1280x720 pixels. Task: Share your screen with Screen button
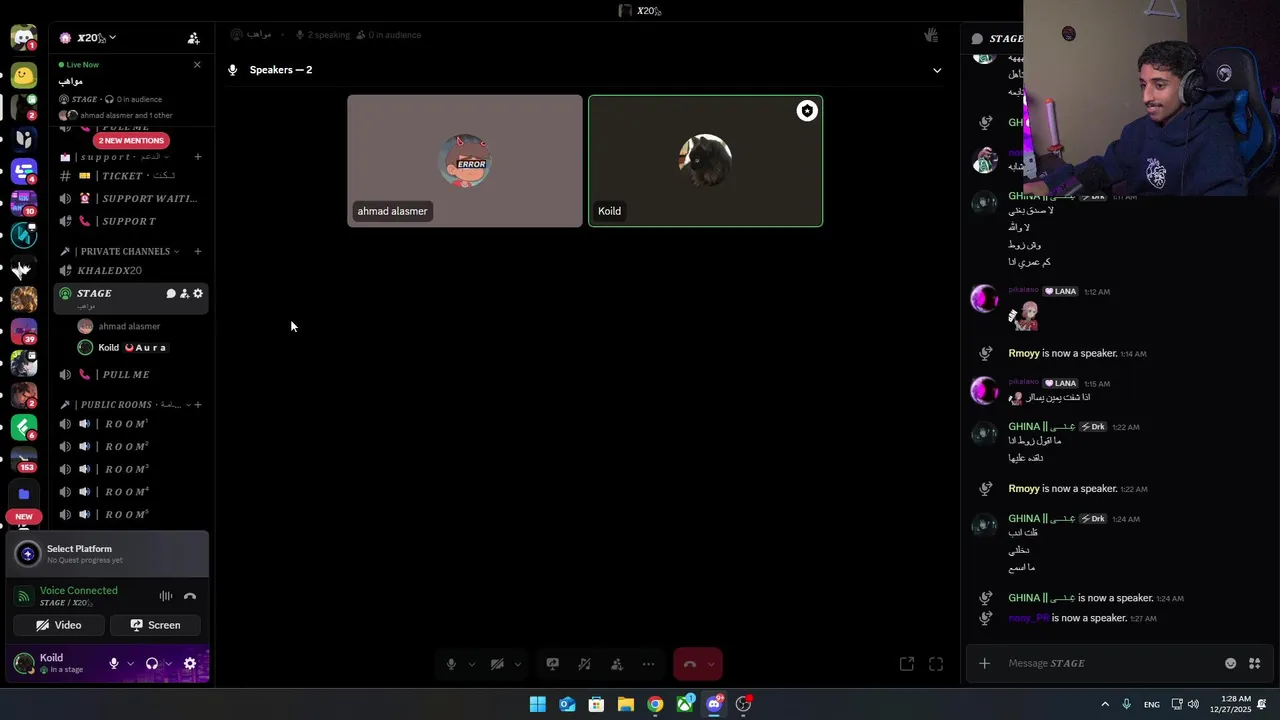point(156,625)
